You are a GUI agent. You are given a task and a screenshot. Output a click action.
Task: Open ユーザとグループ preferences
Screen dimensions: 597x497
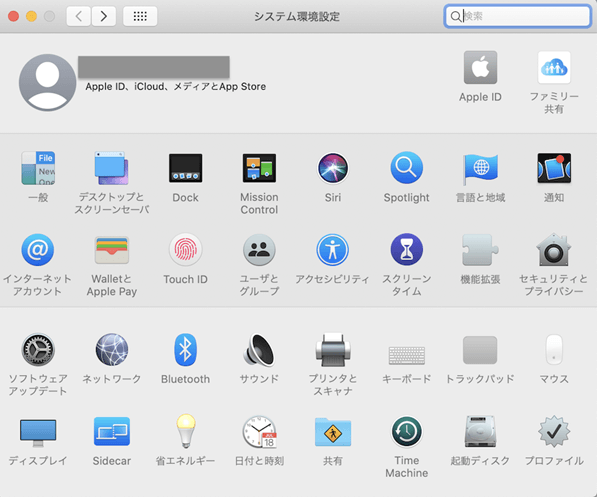coord(259,250)
